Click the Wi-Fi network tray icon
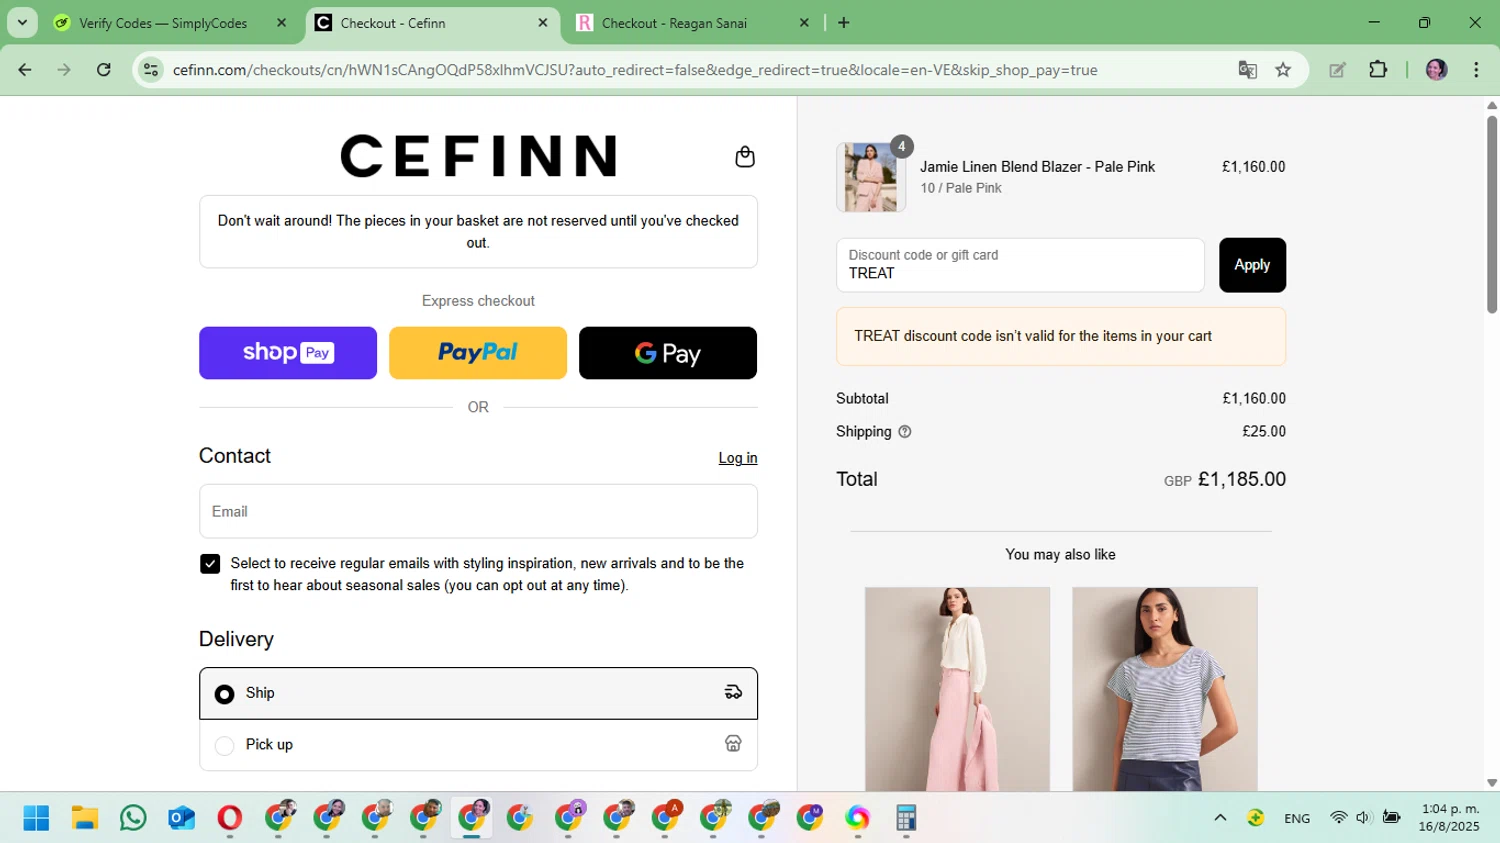The height and width of the screenshot is (843, 1500). 1338,818
